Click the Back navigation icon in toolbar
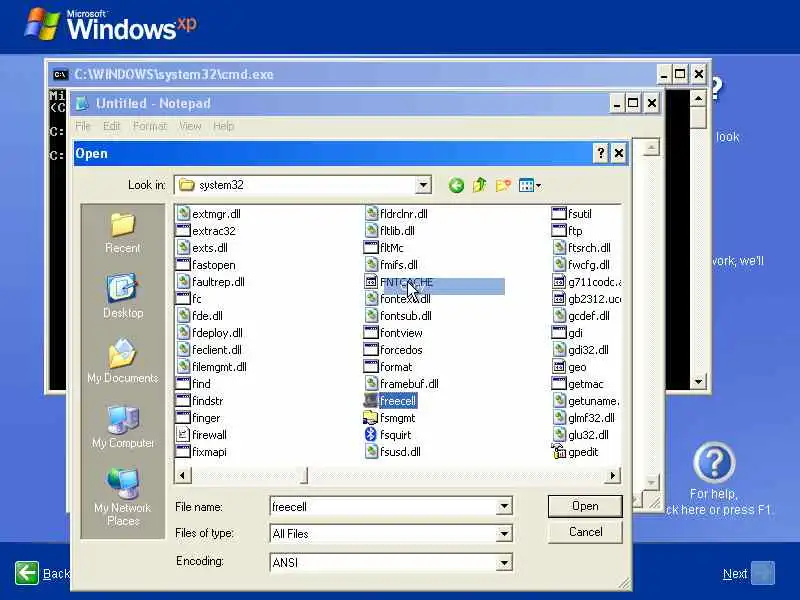This screenshot has height=600, width=800. point(456,185)
